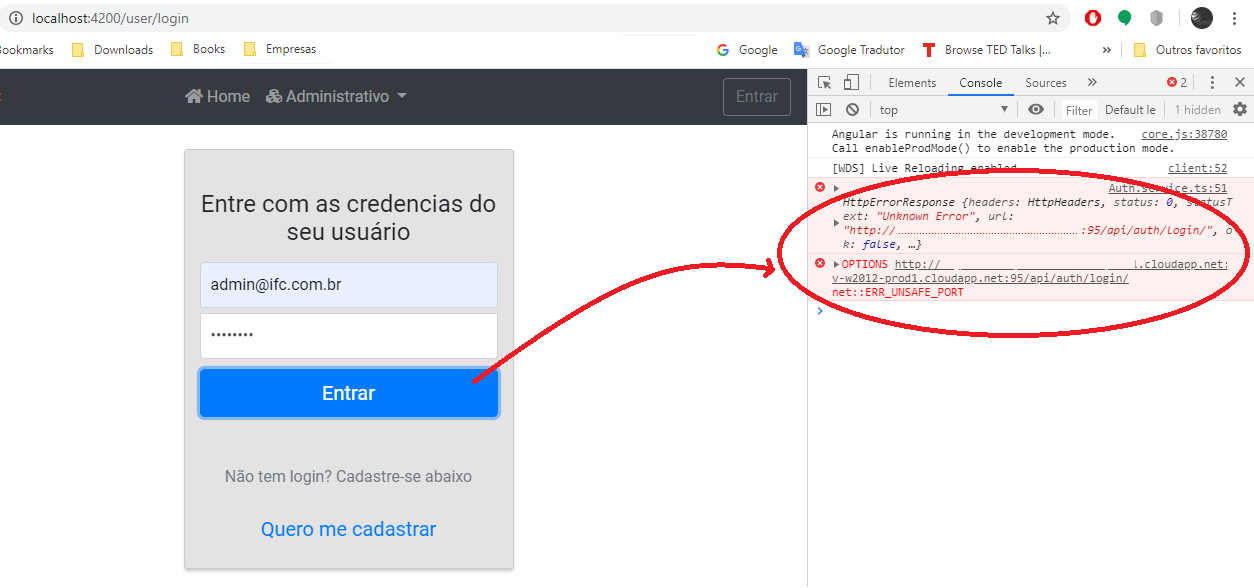Click the gray shield extension icon

(x=1157, y=18)
